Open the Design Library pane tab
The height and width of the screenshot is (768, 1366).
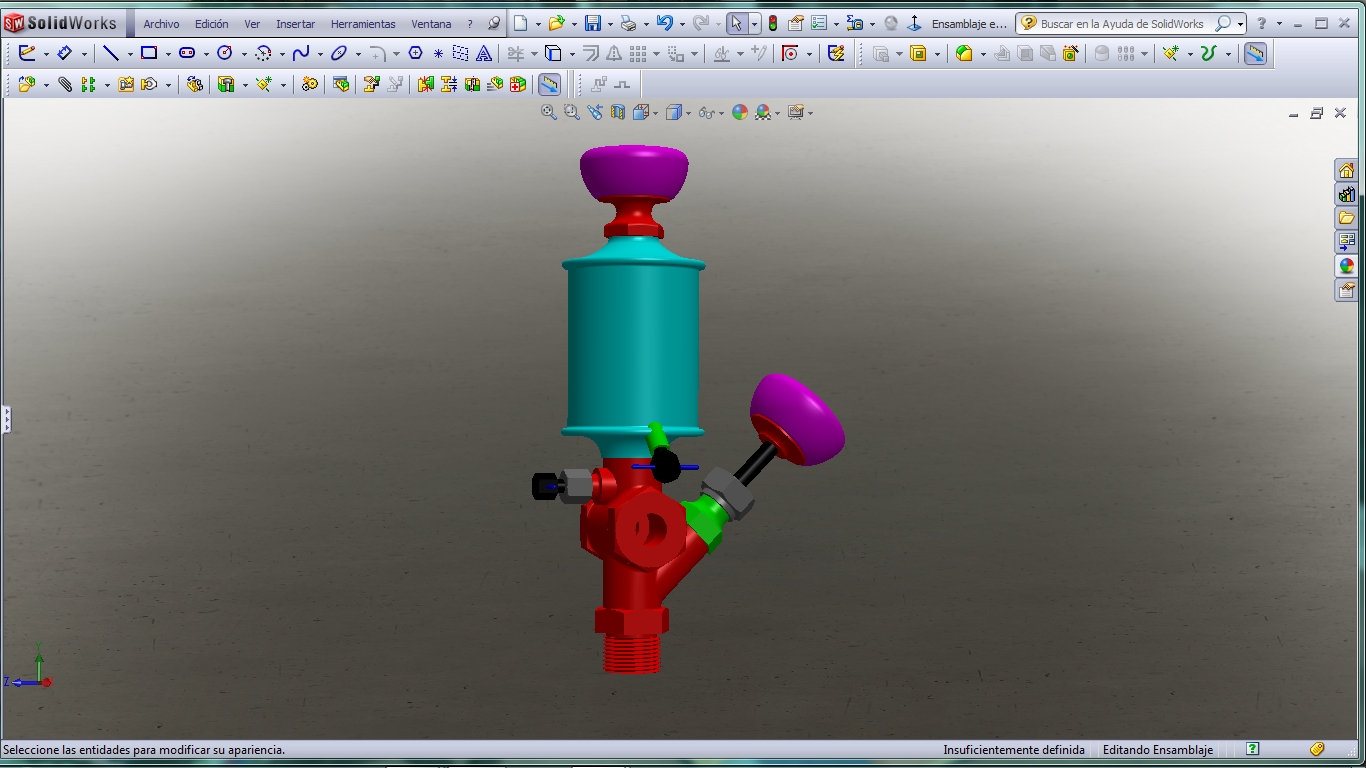coord(1347,194)
